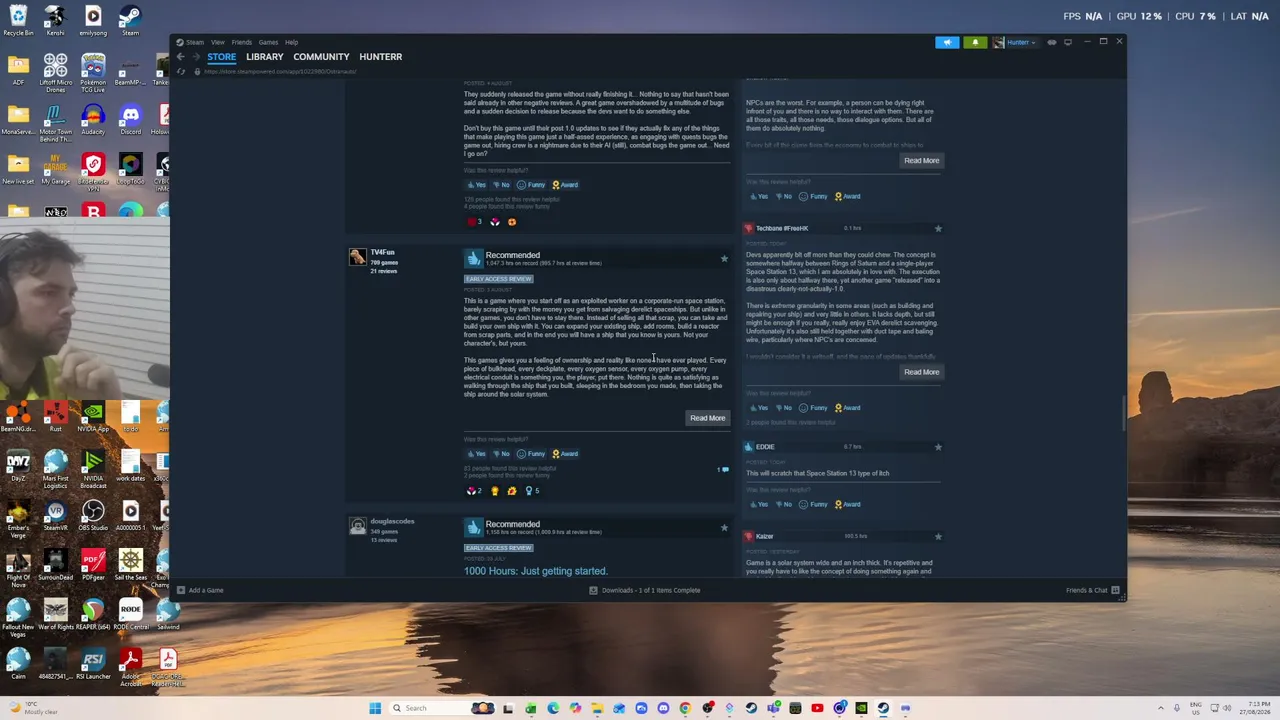Open the View menu
Screen dimensions: 1280x720
coord(218,42)
